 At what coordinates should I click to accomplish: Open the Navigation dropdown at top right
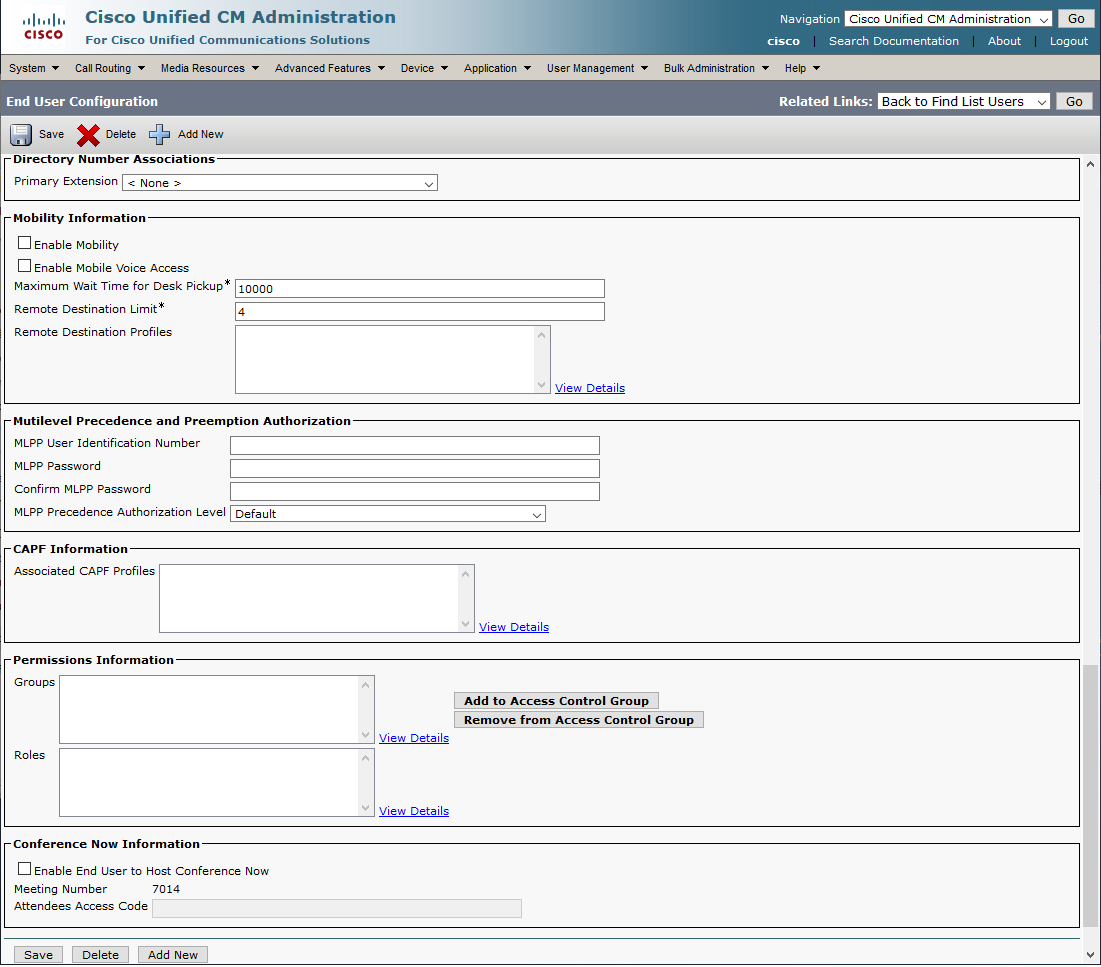947,19
